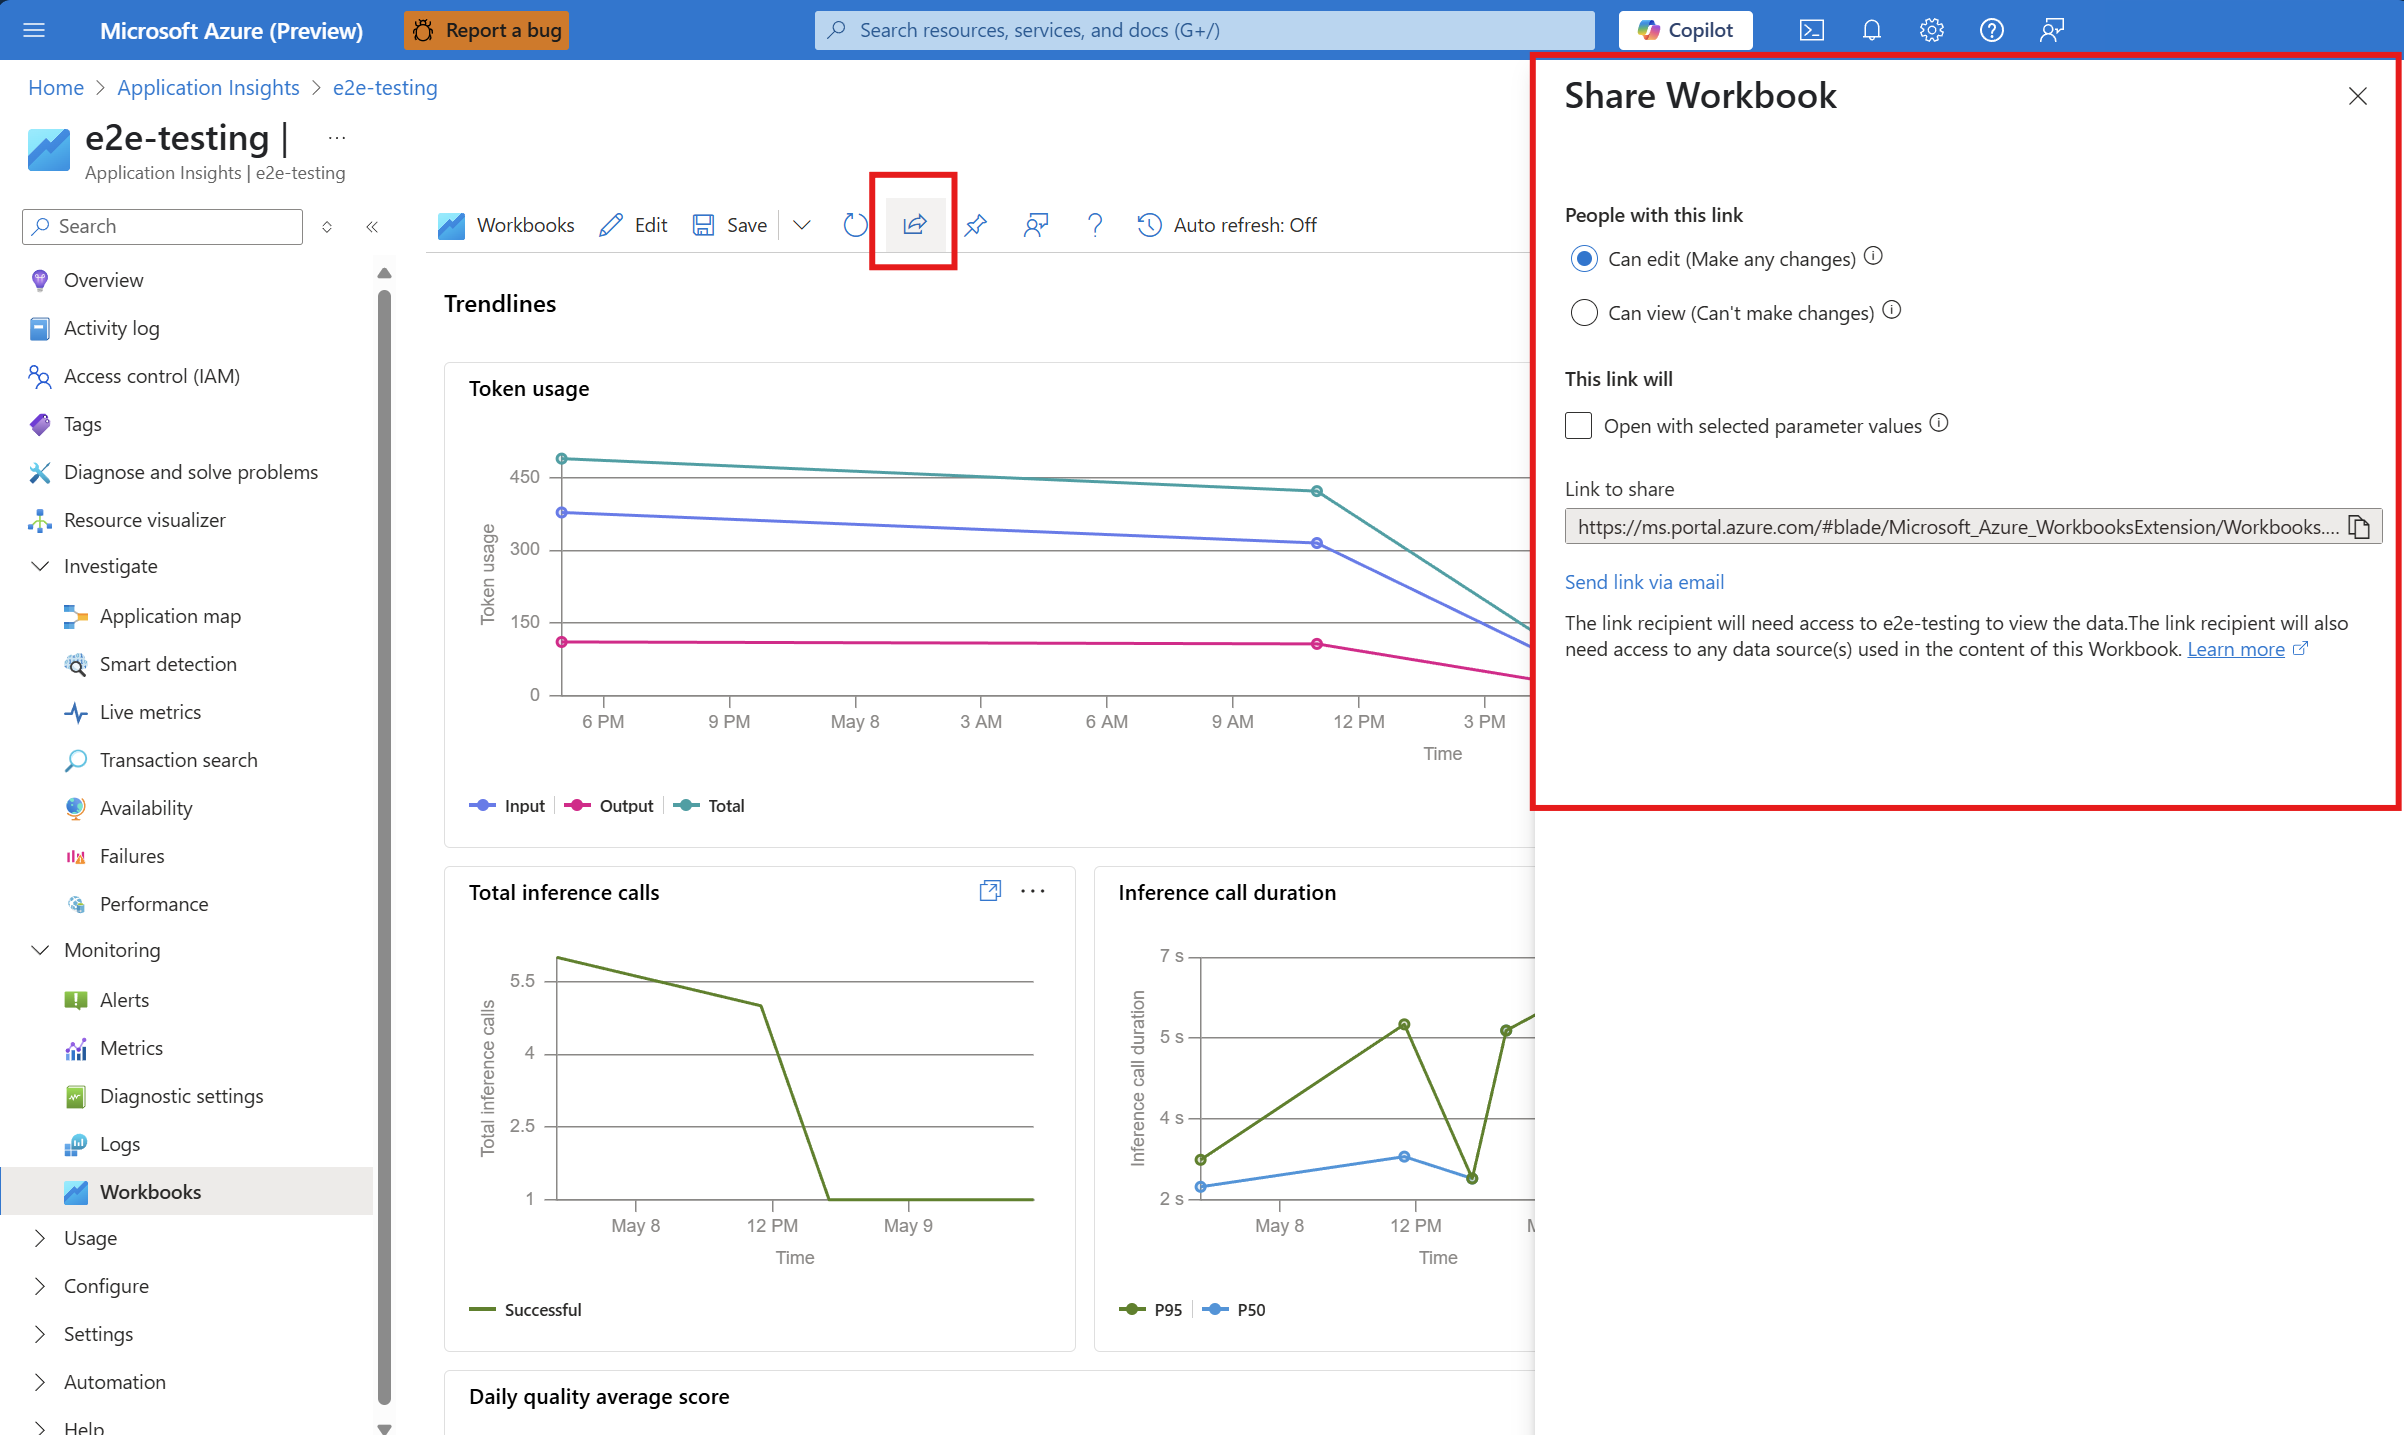This screenshot has width=2404, height=1435.
Task: Pin the workbook using the pin icon
Action: (x=975, y=225)
